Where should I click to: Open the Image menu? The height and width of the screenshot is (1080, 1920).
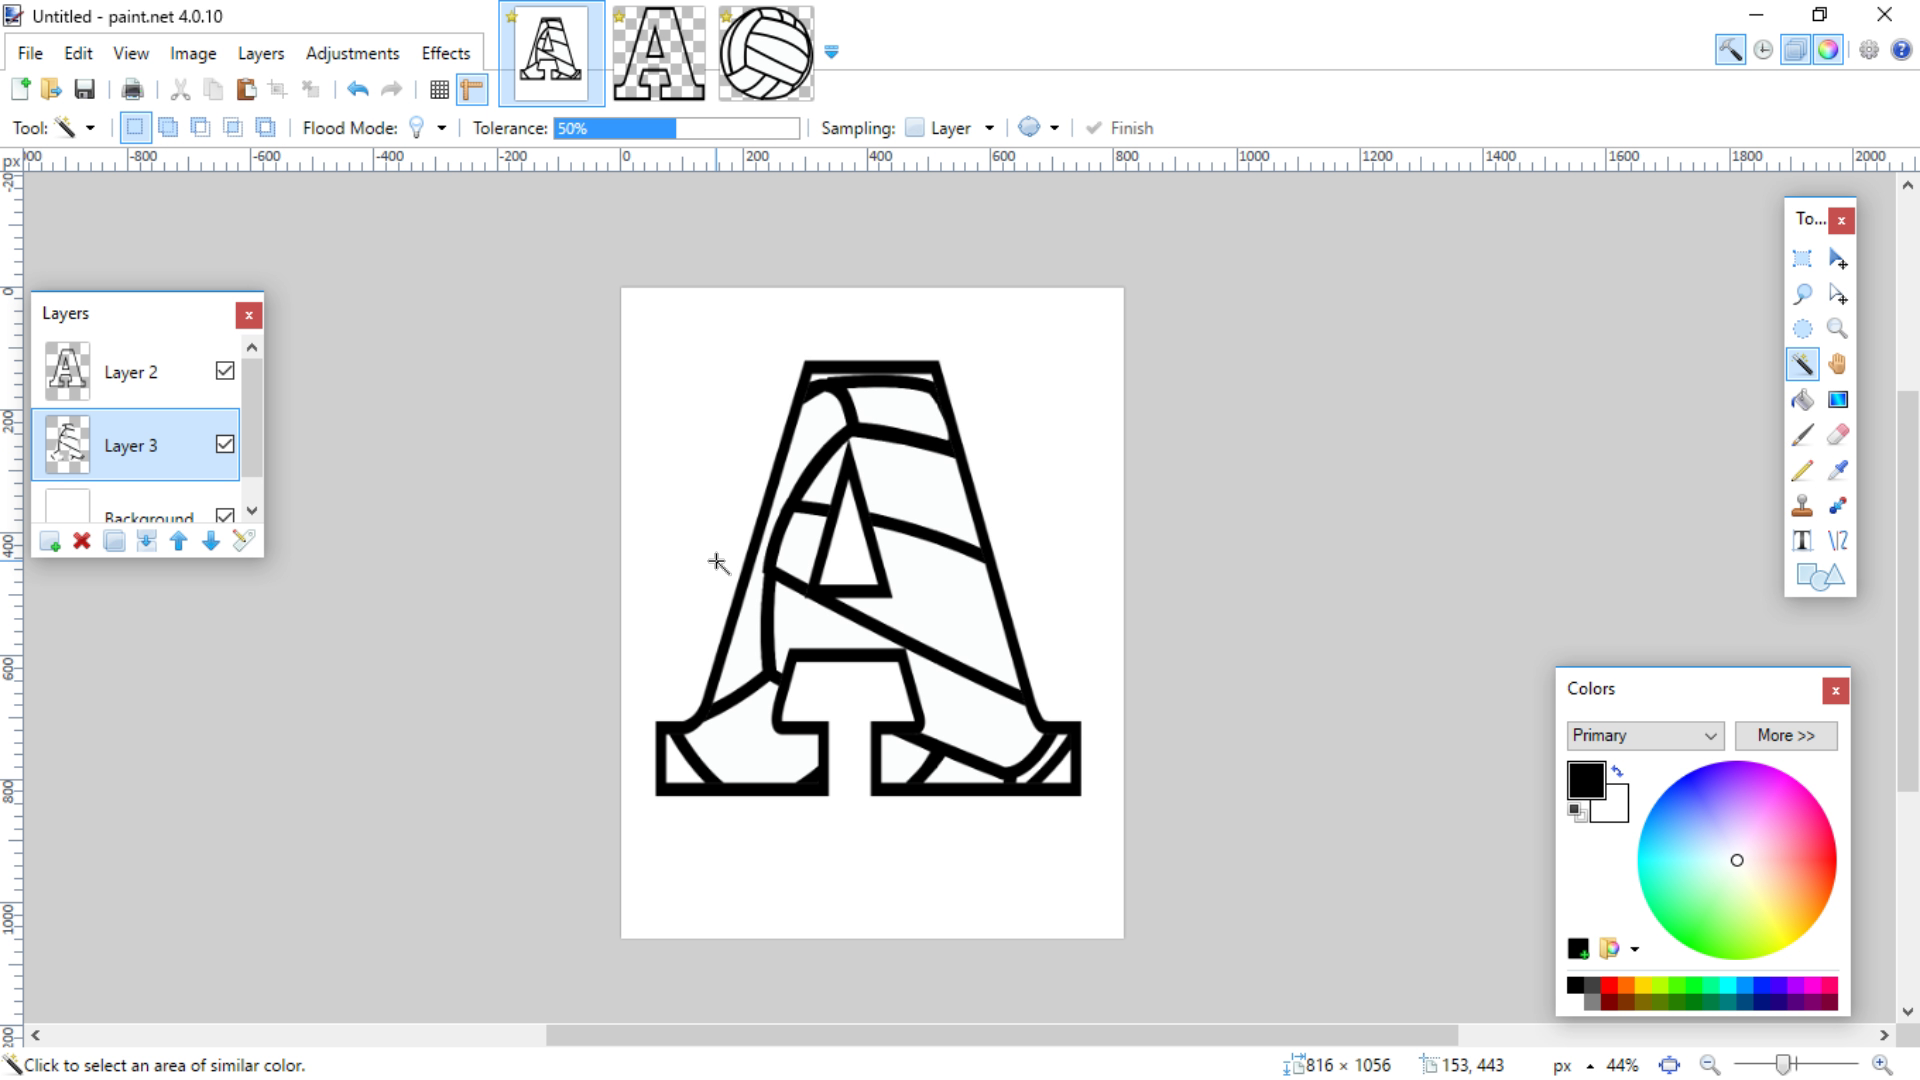click(x=193, y=53)
